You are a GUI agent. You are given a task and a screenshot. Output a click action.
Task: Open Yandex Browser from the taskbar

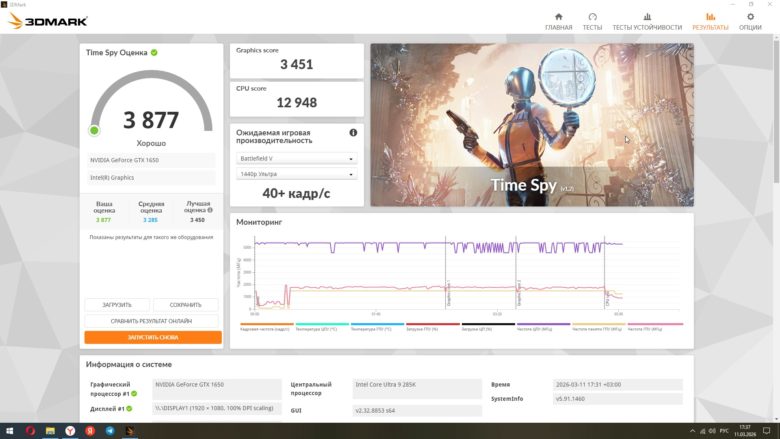pos(70,431)
